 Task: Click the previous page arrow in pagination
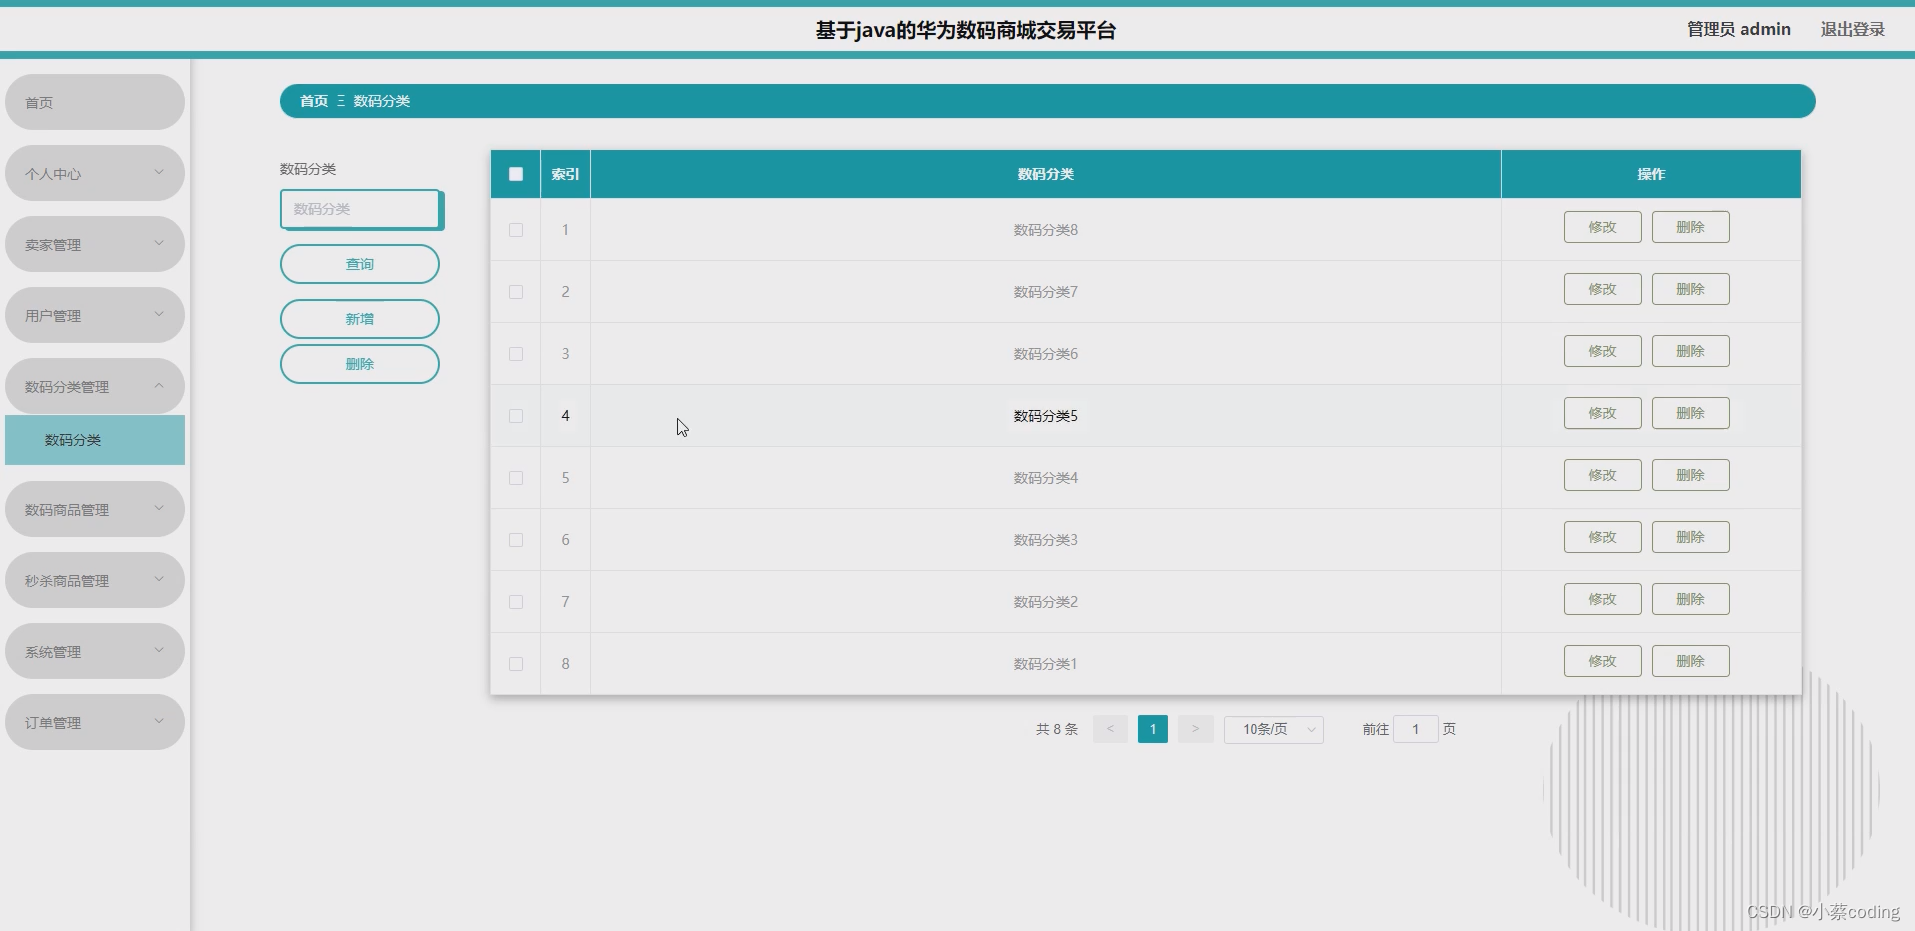click(1110, 729)
